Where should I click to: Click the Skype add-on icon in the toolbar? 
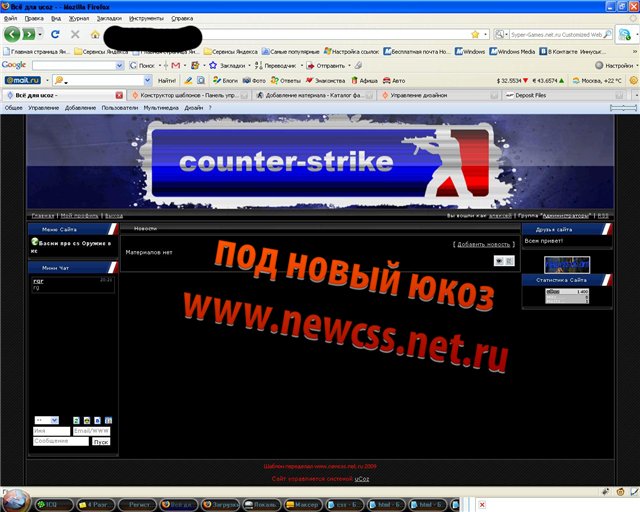click(624, 35)
